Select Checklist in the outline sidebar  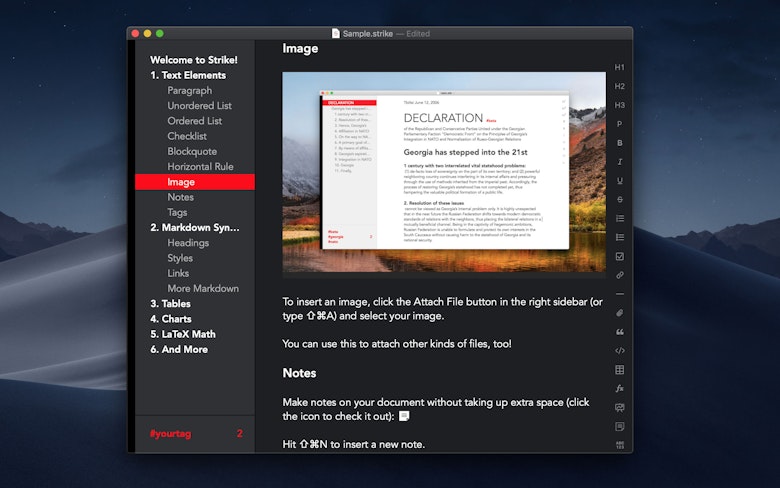click(187, 136)
